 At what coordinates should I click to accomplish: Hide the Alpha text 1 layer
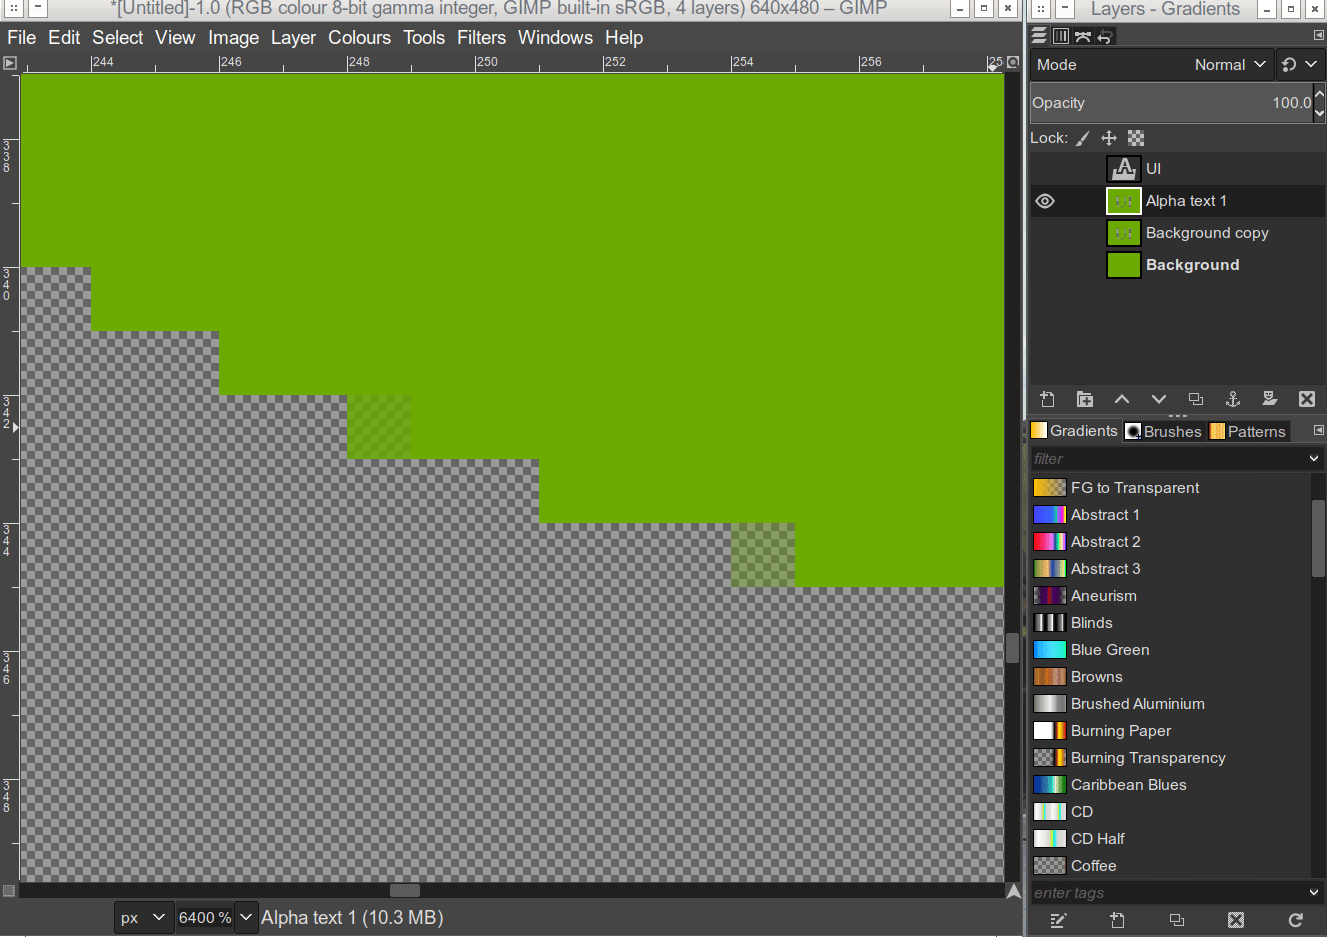point(1045,201)
